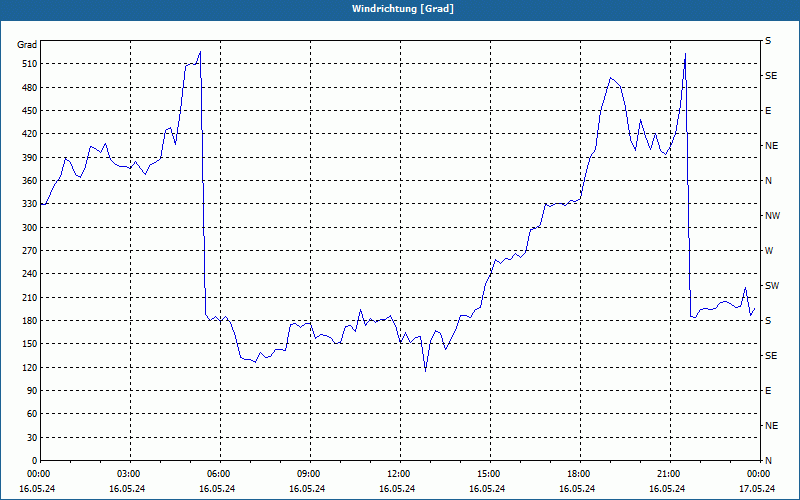Viewport: 800px width, 500px height.
Task: Click the line's sharp peak just before 06:00
Action: (x=200, y=52)
